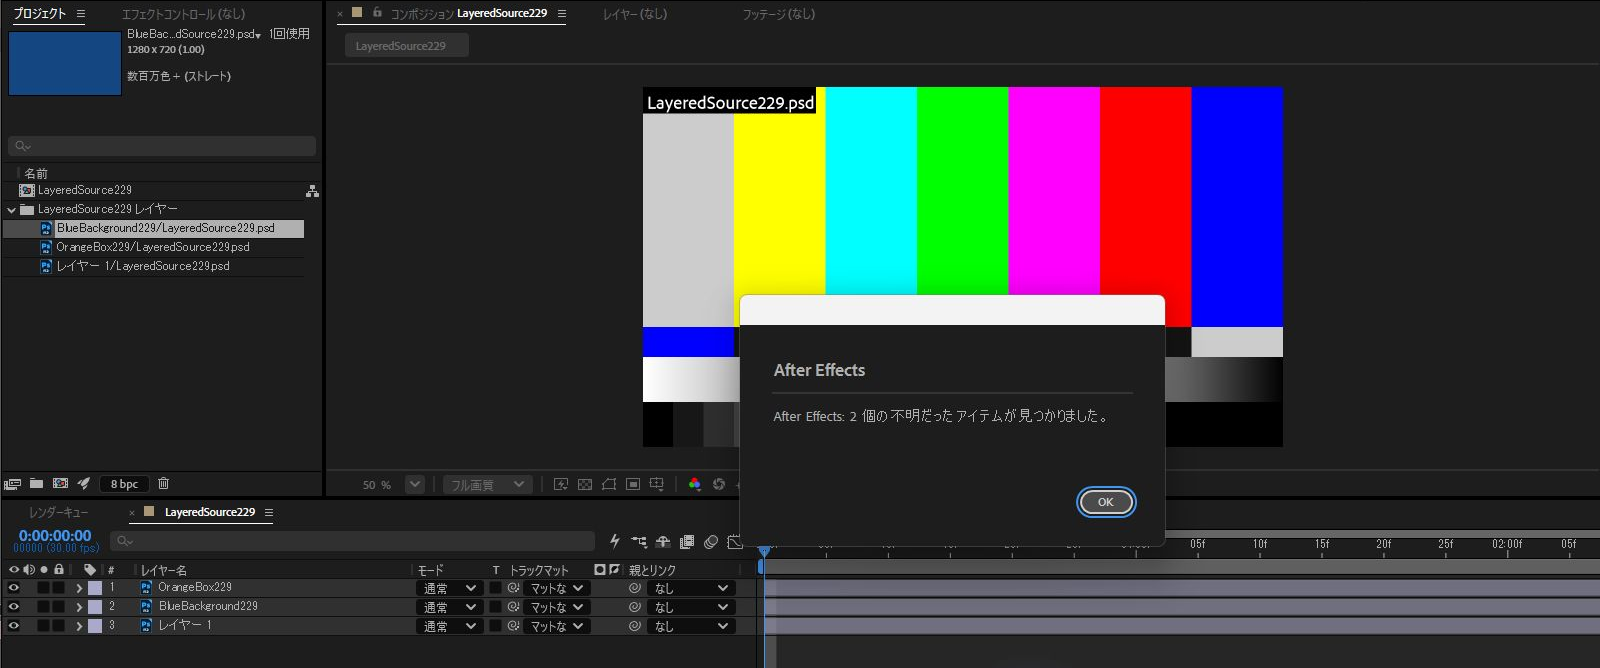
Task: Solo the BlueBackground229 layer
Action: 43,607
